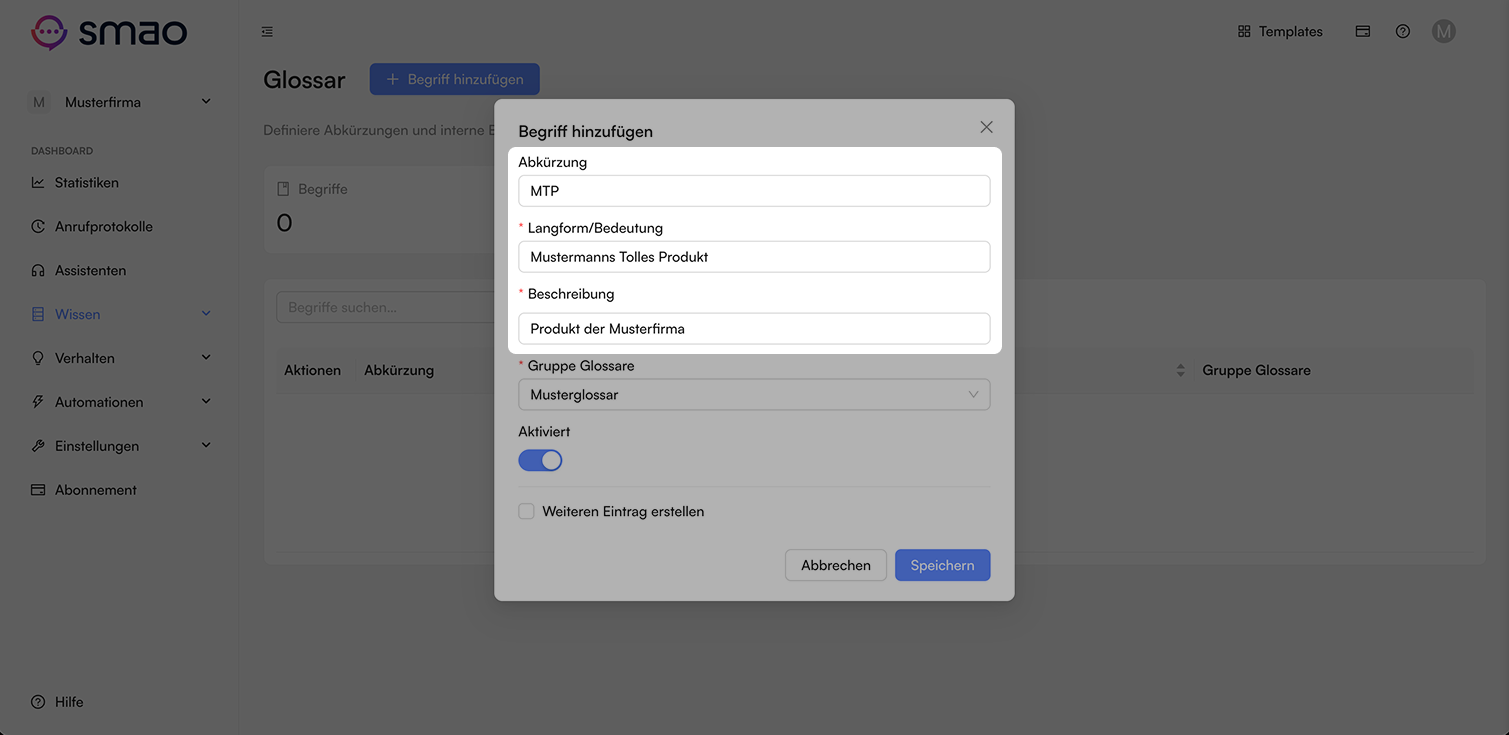Click the Automationen lightning icon

point(38,403)
